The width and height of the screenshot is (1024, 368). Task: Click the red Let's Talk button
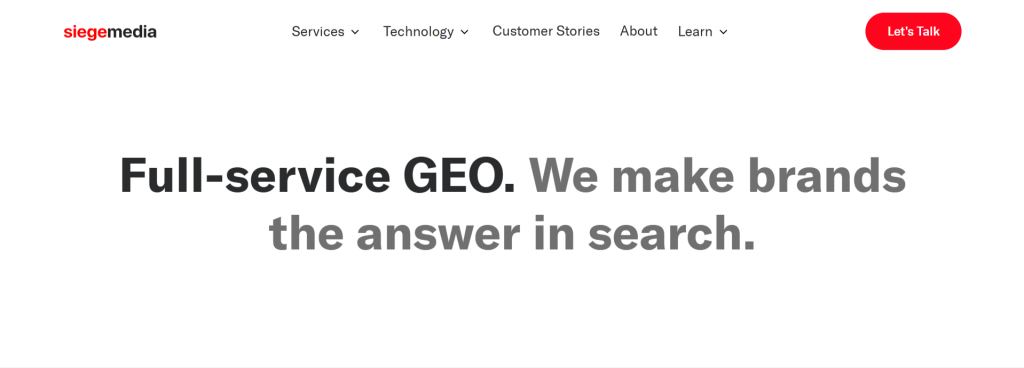click(x=913, y=31)
